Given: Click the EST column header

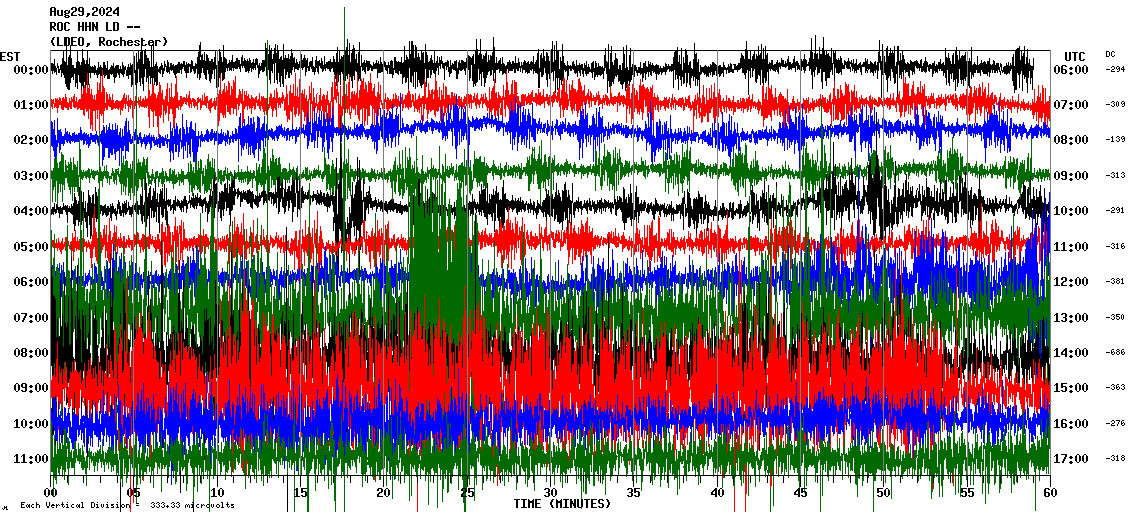Looking at the screenshot, I should click(10, 56).
